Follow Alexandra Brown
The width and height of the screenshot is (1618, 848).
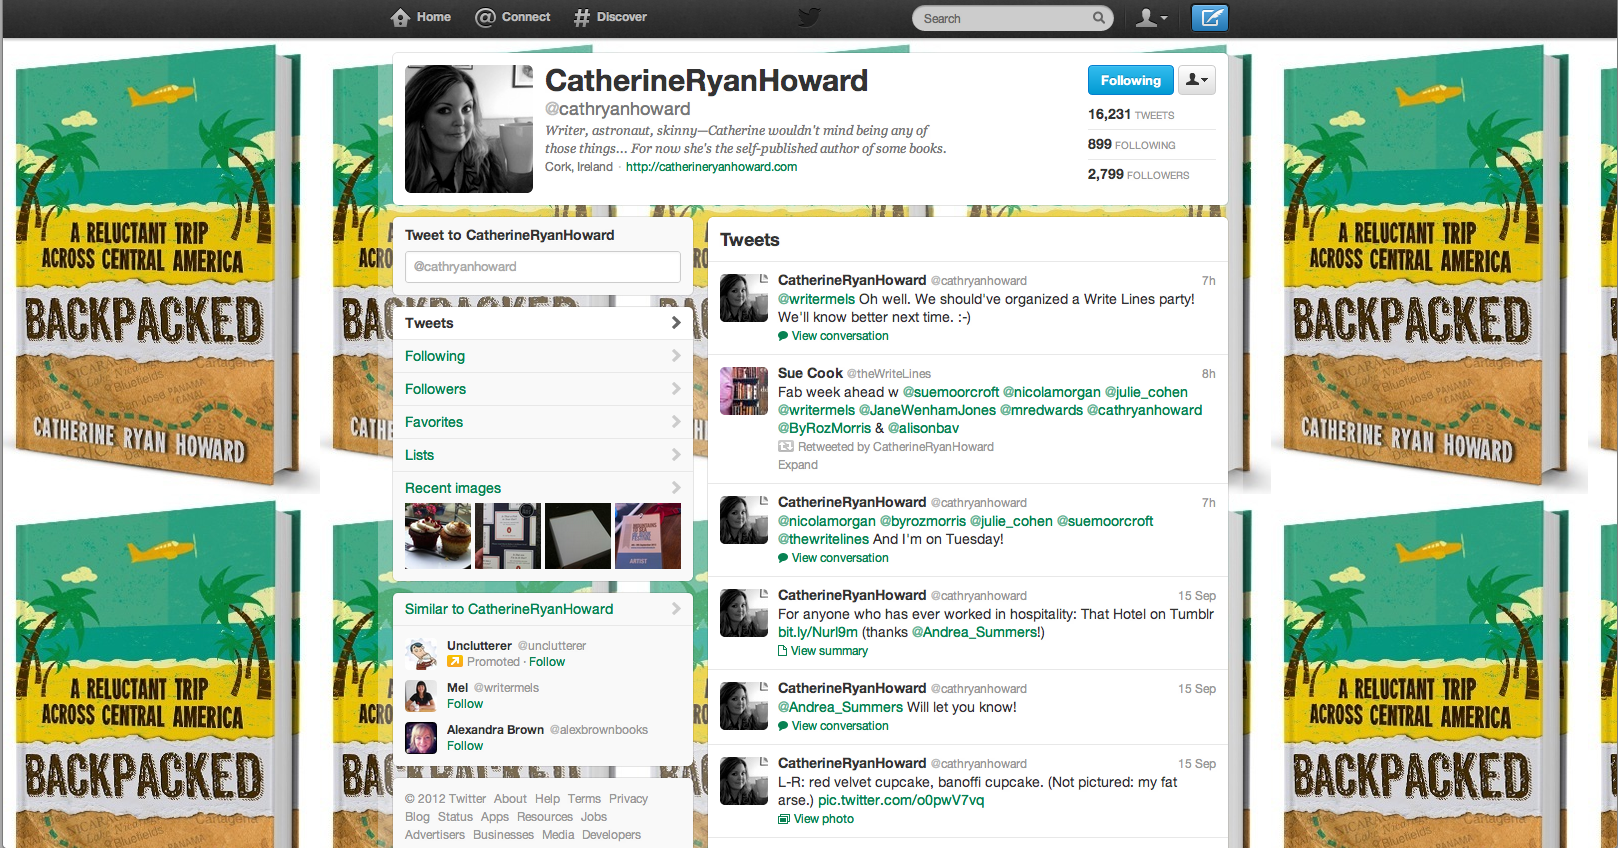click(x=465, y=746)
